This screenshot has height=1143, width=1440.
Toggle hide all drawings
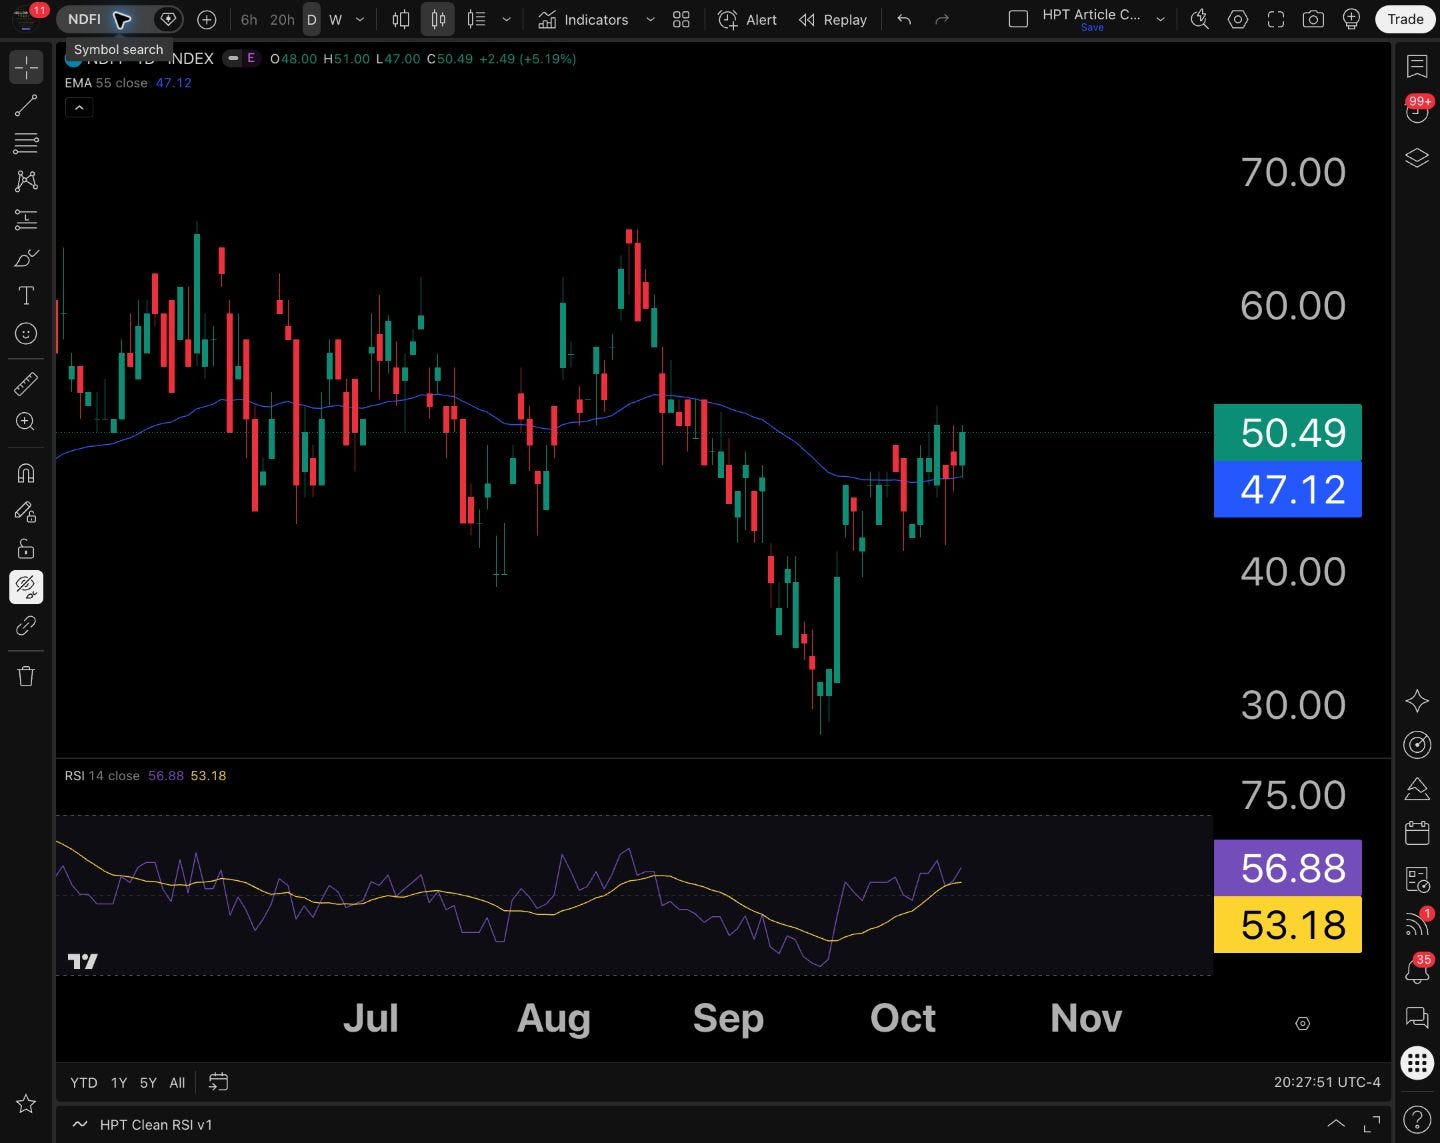click(x=26, y=587)
